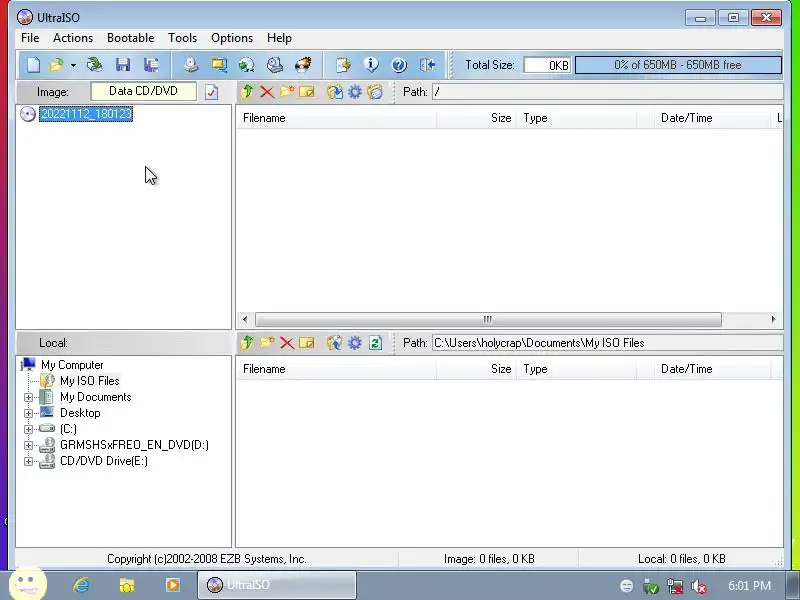The width and height of the screenshot is (800, 600).
Task: Click the red X Delete in Local pane toolbar
Action: coord(287,343)
